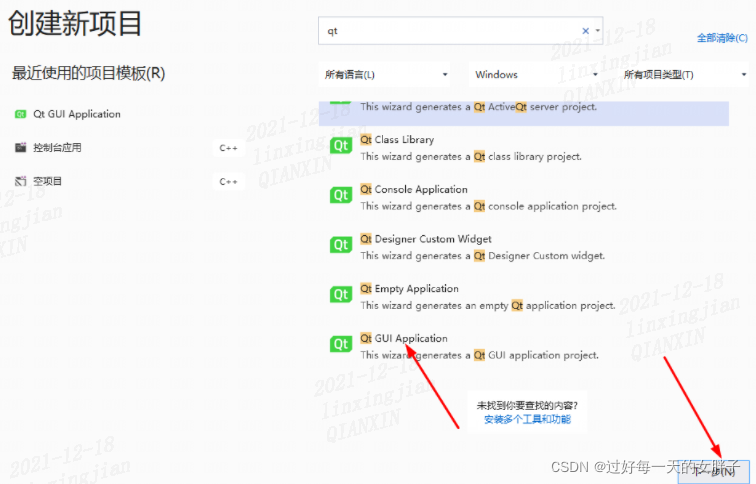Click the recent Qt GUI Application small icon
This screenshot has width=756, height=484.
pyautogui.click(x=20, y=114)
